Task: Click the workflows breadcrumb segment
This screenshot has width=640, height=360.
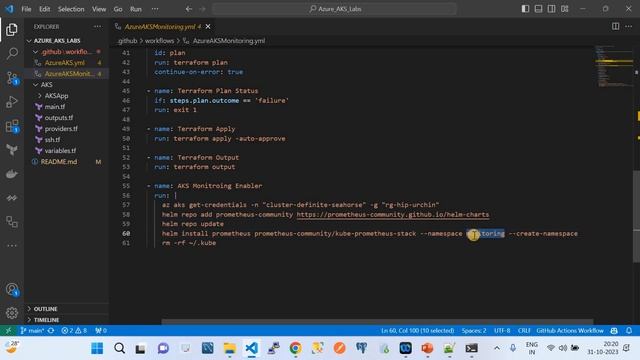Action: [x=159, y=41]
